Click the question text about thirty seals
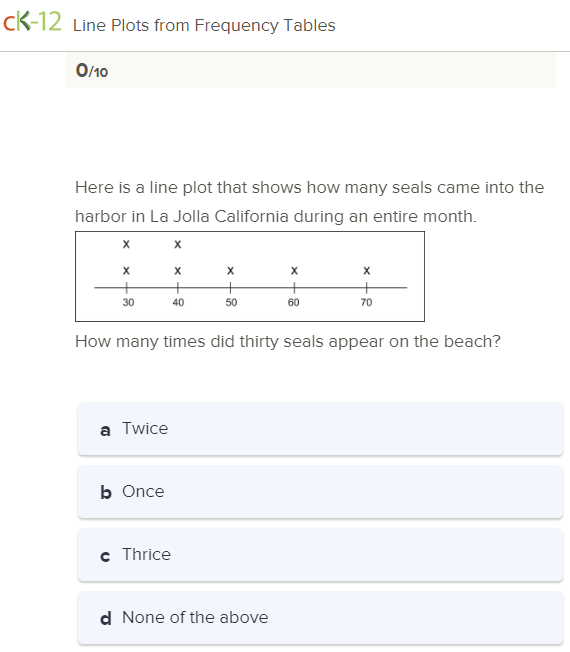 coord(288,341)
